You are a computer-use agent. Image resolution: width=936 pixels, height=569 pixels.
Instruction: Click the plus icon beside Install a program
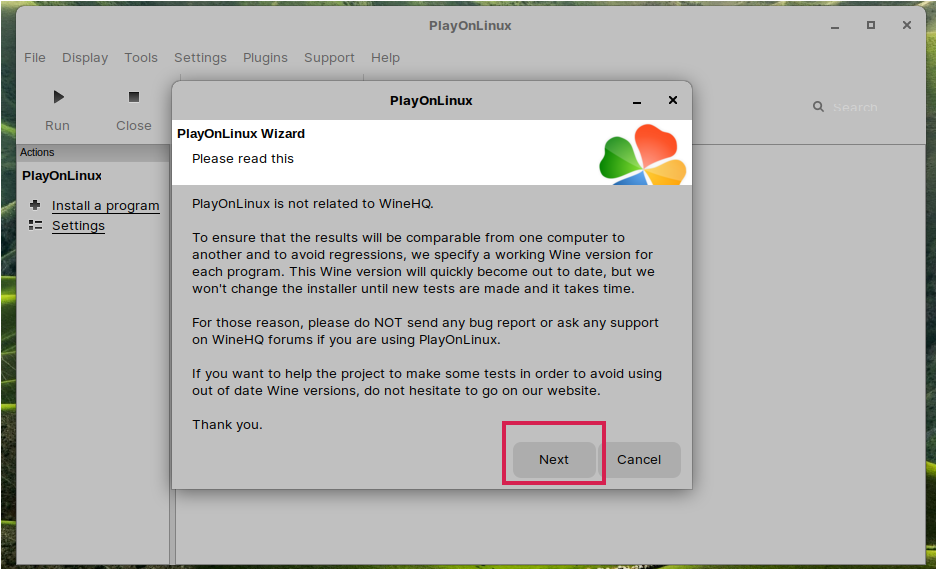[x=35, y=205]
